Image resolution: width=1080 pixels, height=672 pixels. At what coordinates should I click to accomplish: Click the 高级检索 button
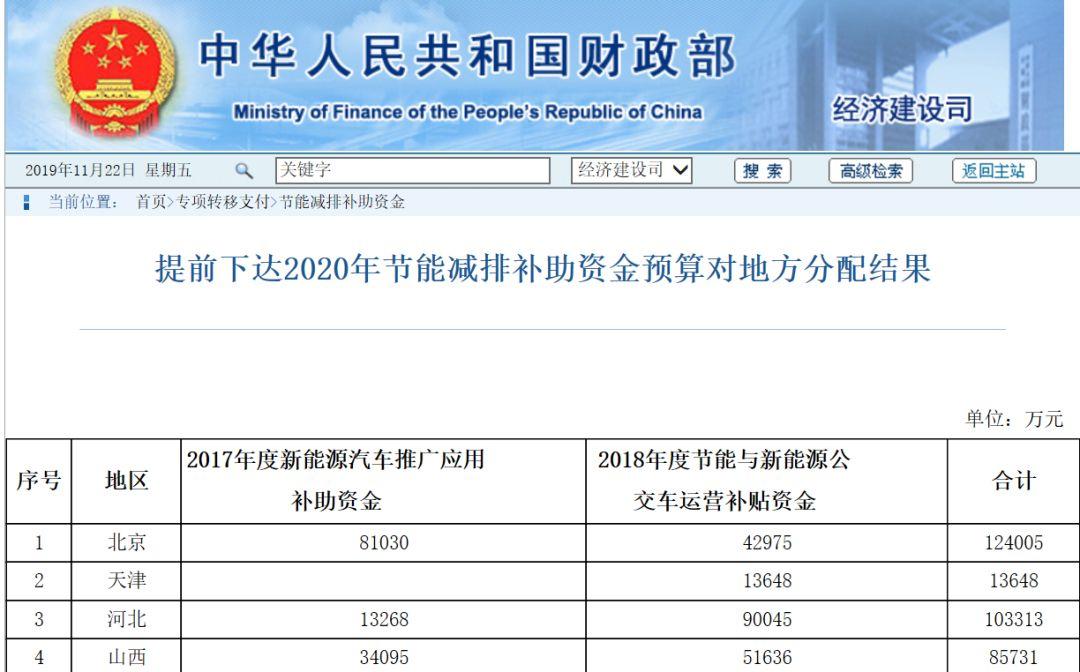coord(871,171)
